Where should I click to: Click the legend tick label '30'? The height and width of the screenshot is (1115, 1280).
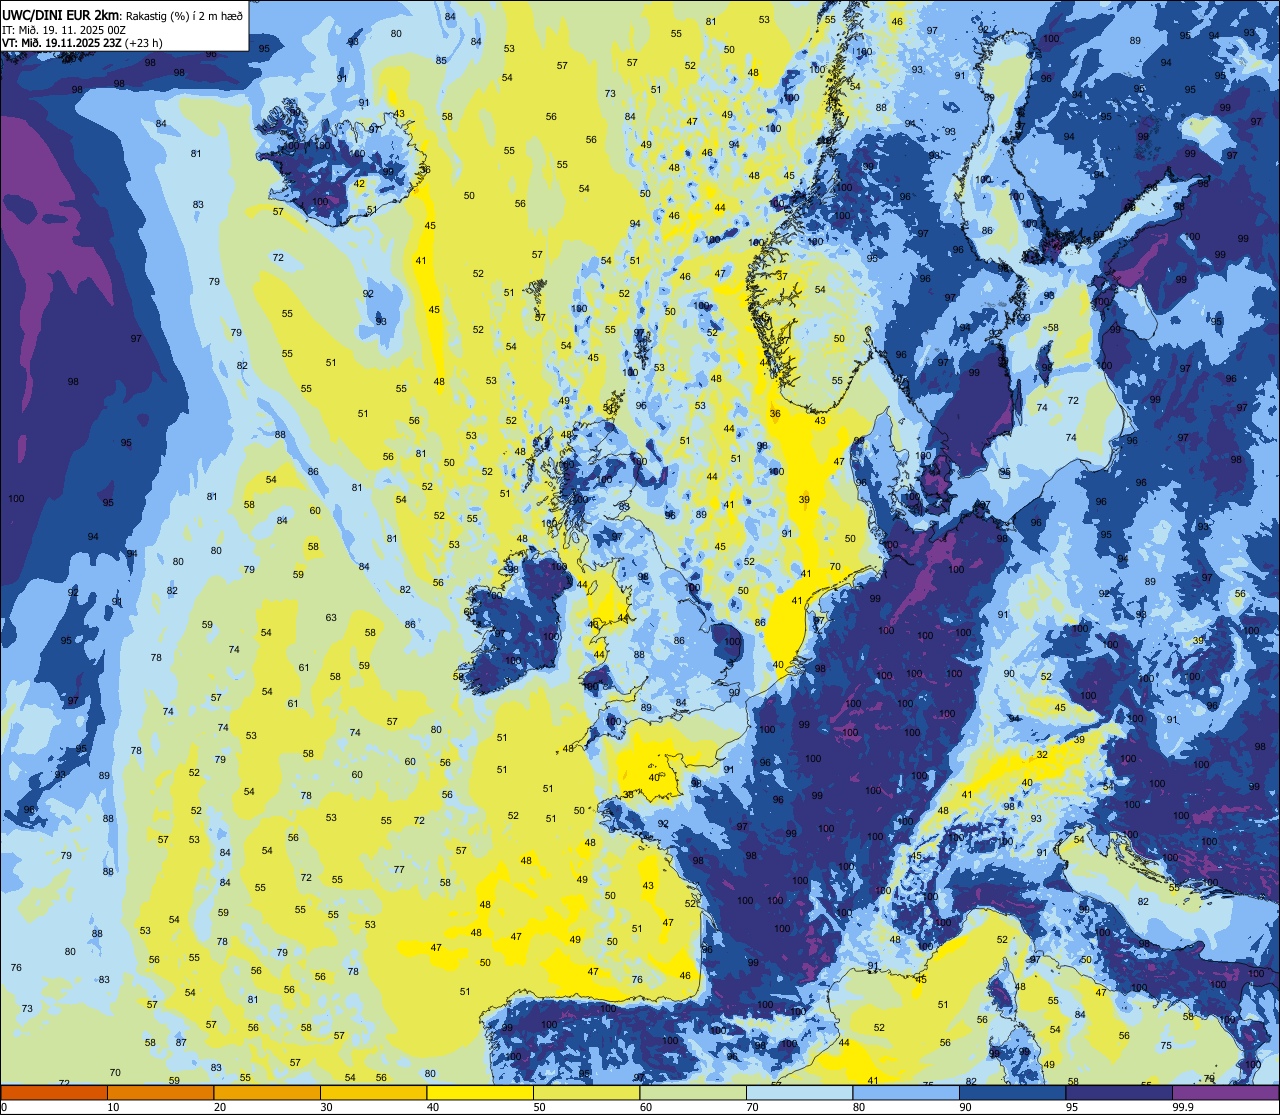coord(327,1107)
